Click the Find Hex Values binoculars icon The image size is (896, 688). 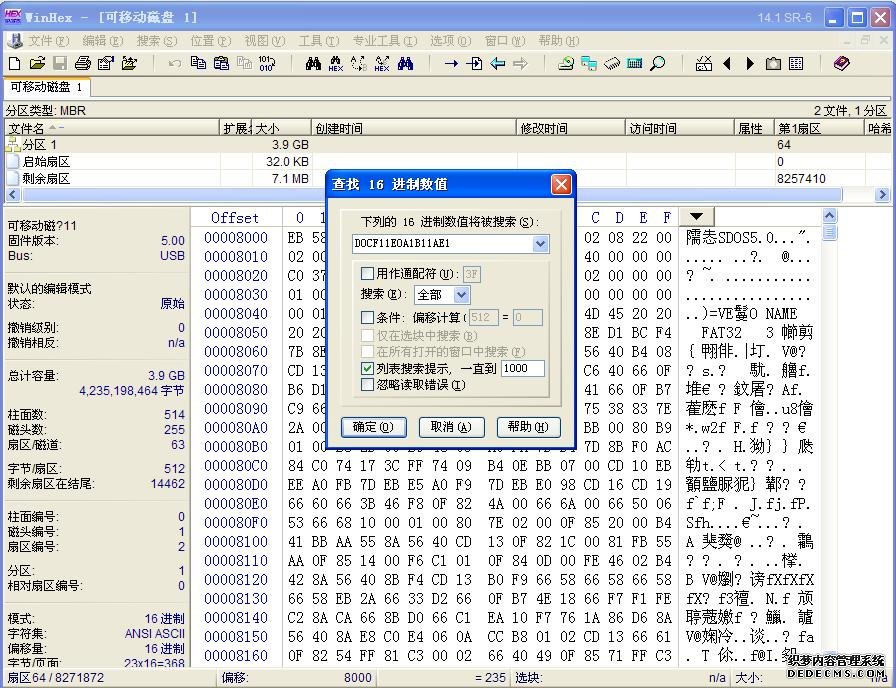coord(336,63)
